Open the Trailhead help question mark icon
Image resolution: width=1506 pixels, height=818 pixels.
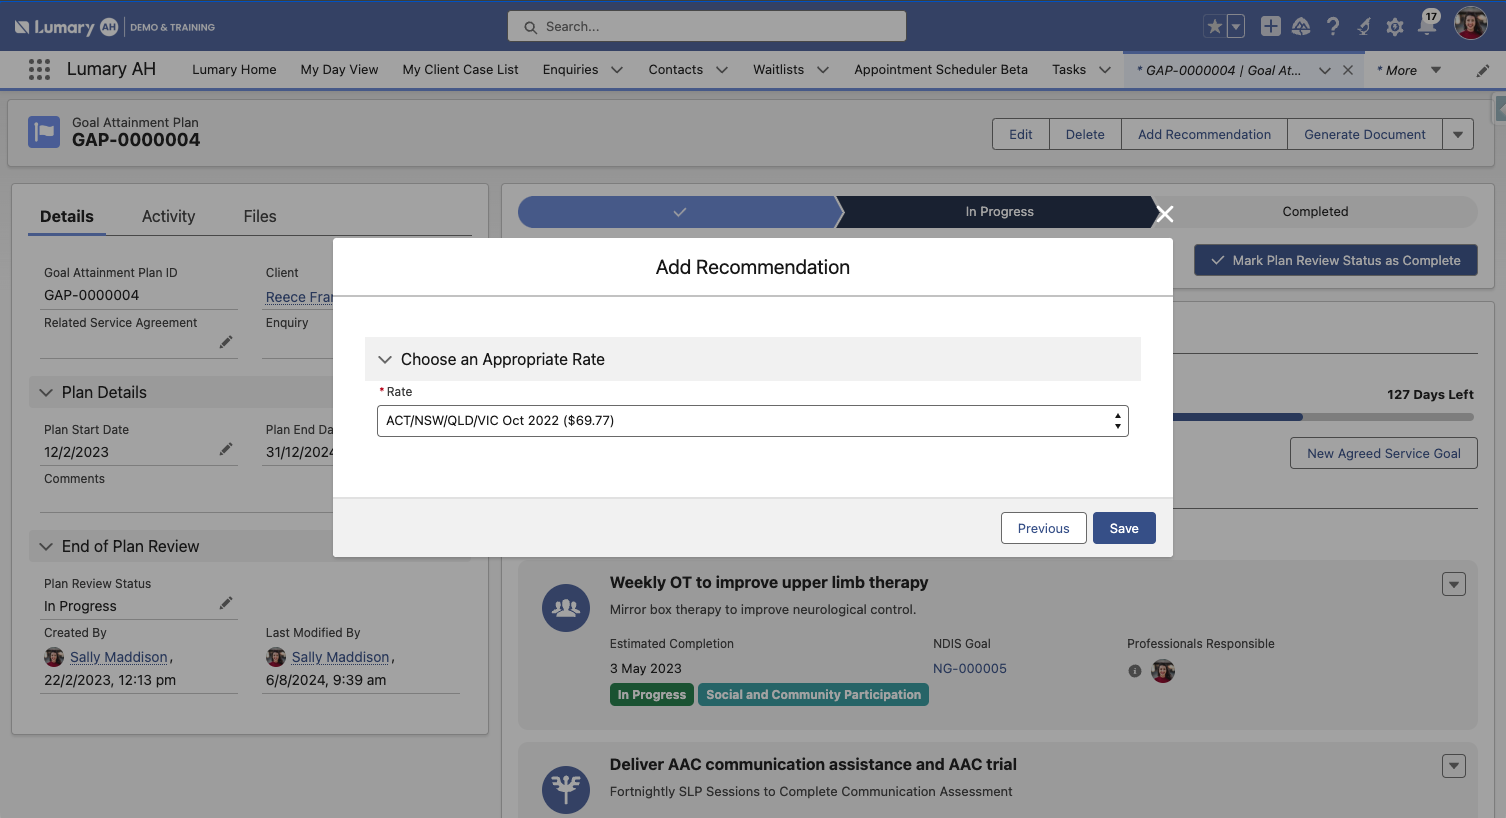coord(1333,26)
